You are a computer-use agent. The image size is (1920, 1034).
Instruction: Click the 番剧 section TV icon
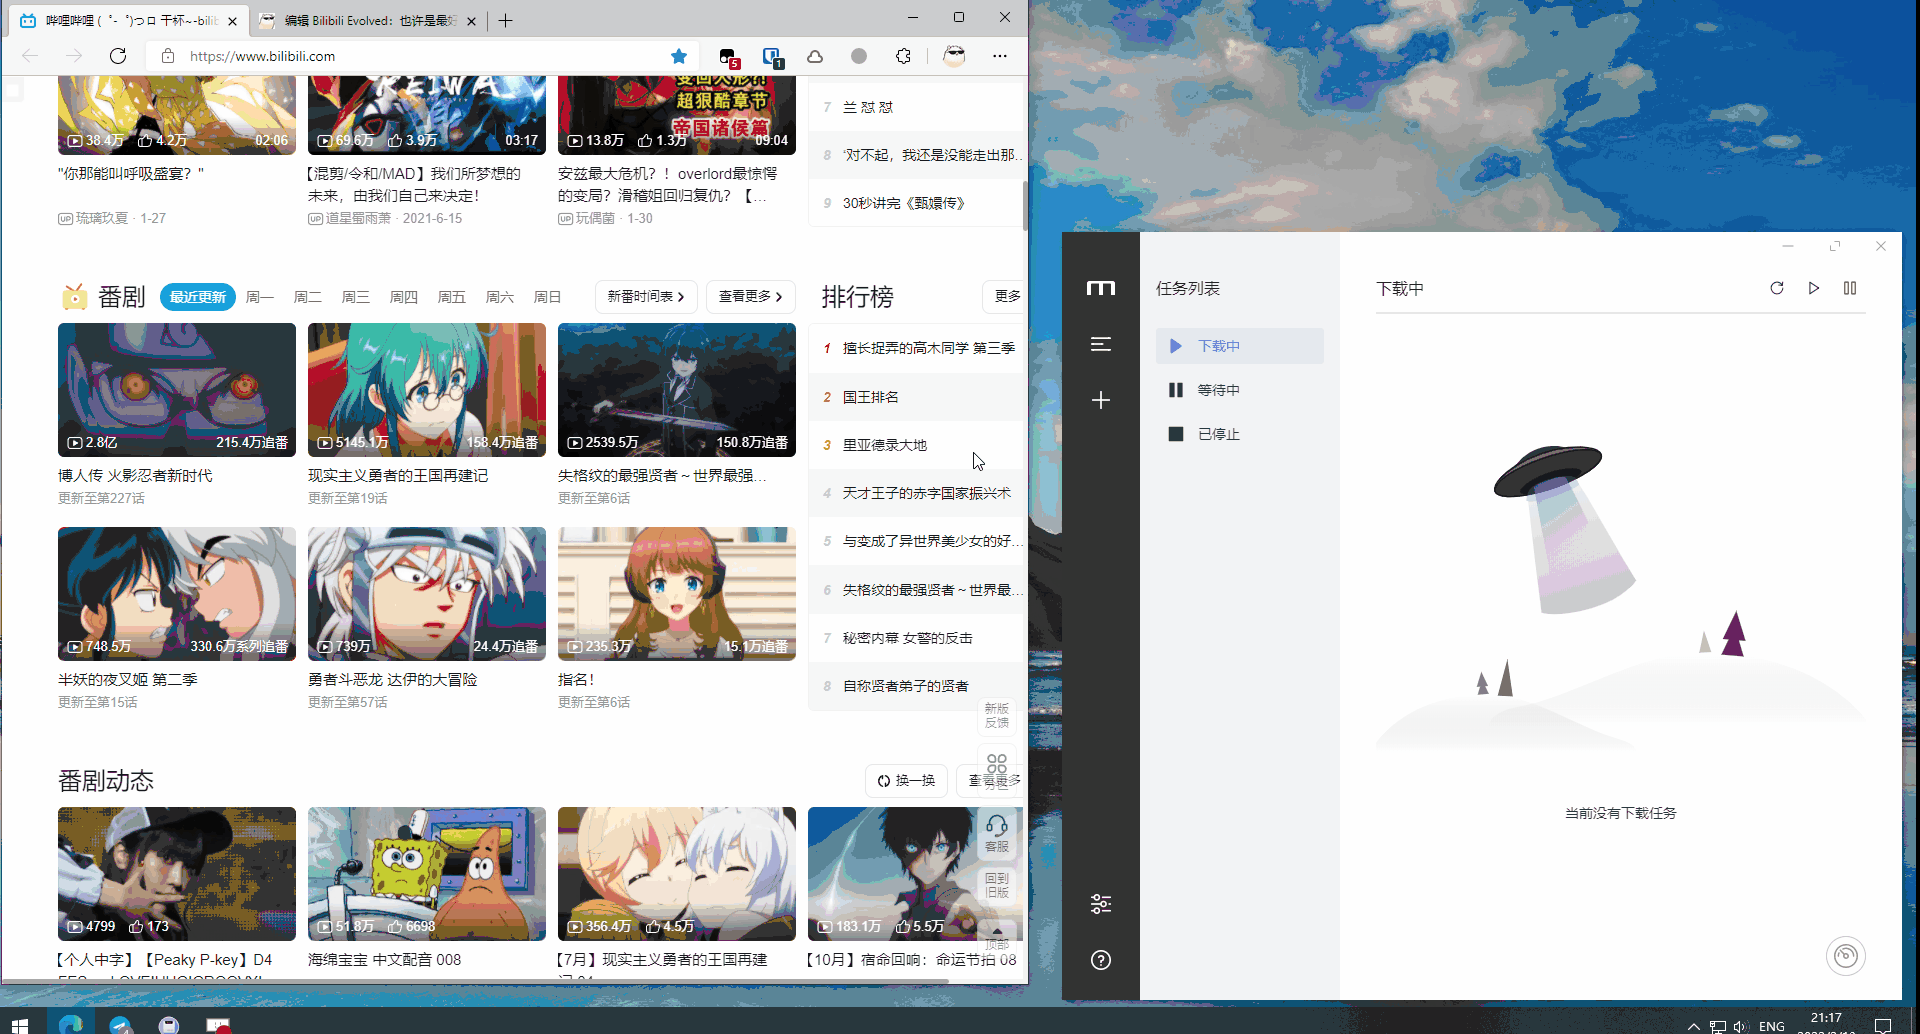[74, 297]
